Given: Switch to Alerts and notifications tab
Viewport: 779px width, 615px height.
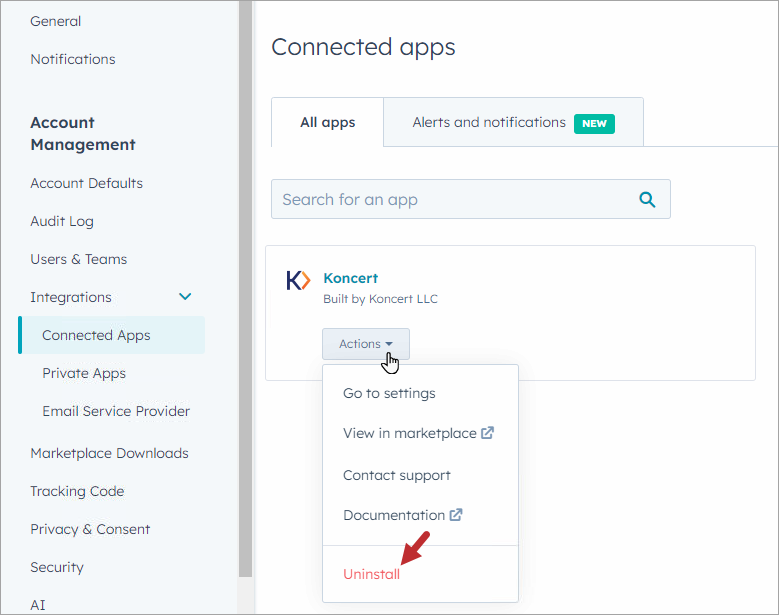Looking at the screenshot, I should pos(513,122).
